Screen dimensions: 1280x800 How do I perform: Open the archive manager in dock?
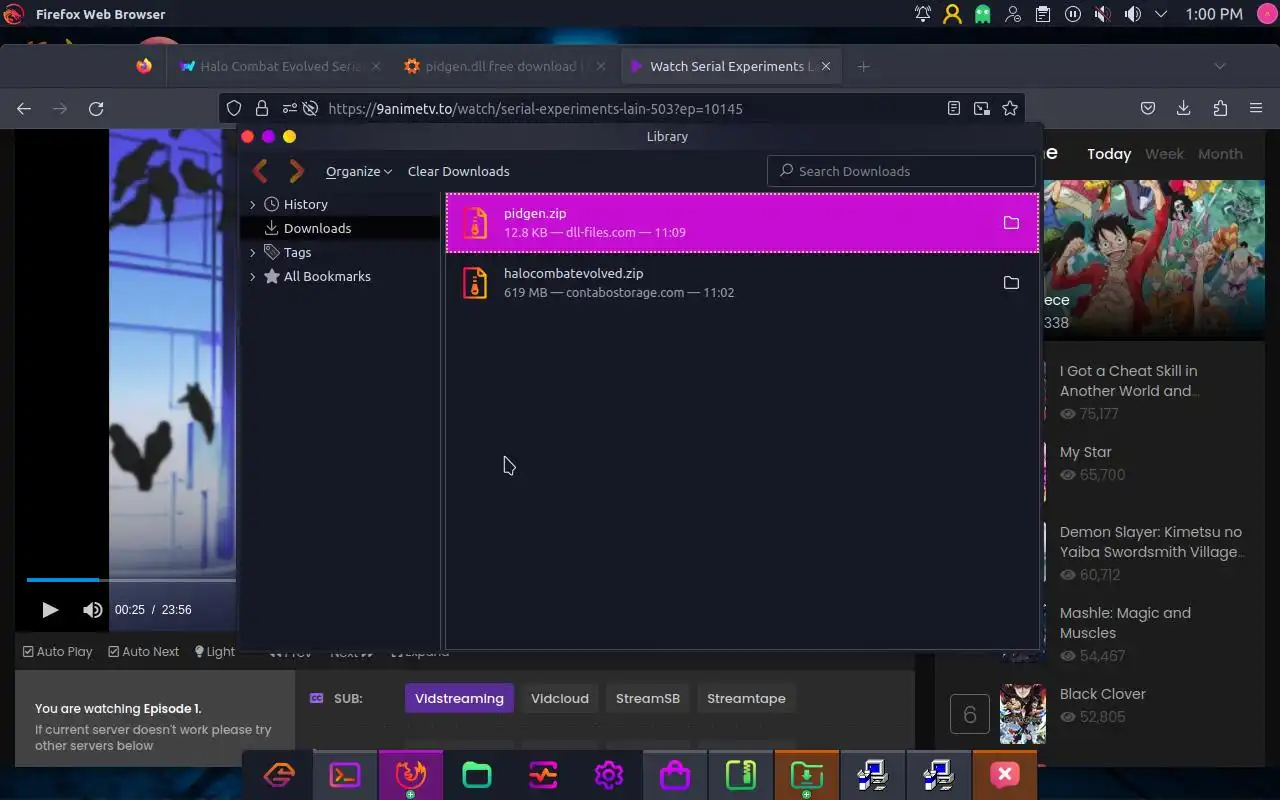tap(741, 775)
